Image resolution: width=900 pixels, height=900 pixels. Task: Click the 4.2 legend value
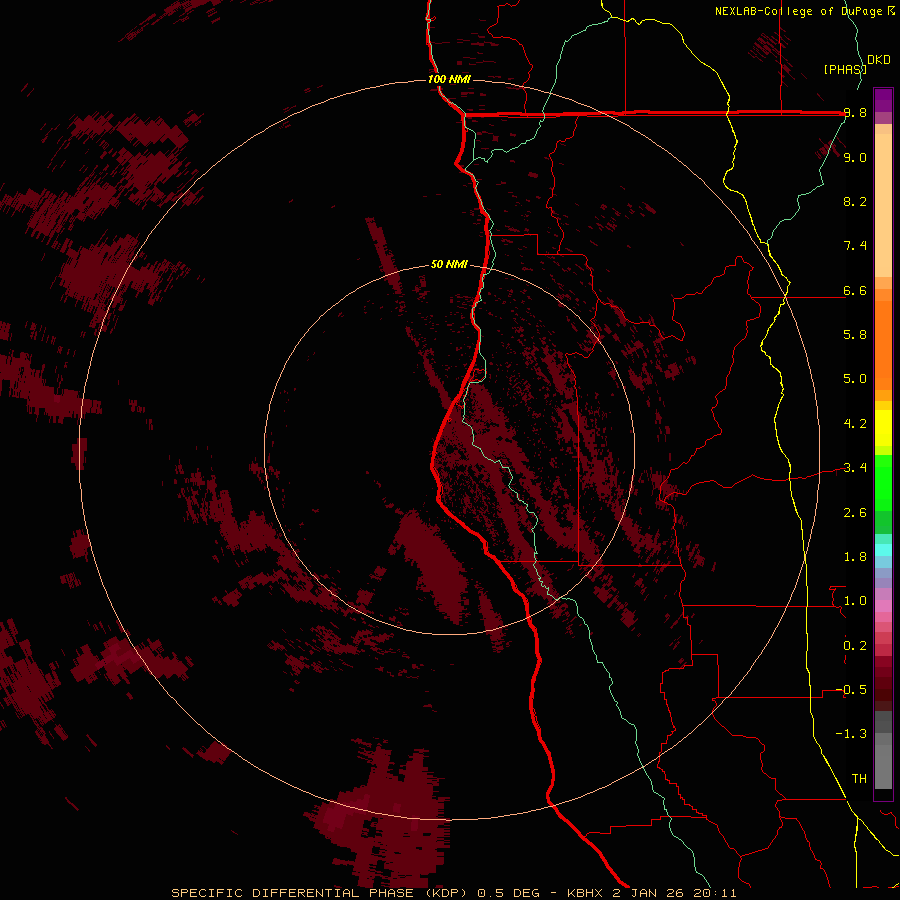point(855,424)
